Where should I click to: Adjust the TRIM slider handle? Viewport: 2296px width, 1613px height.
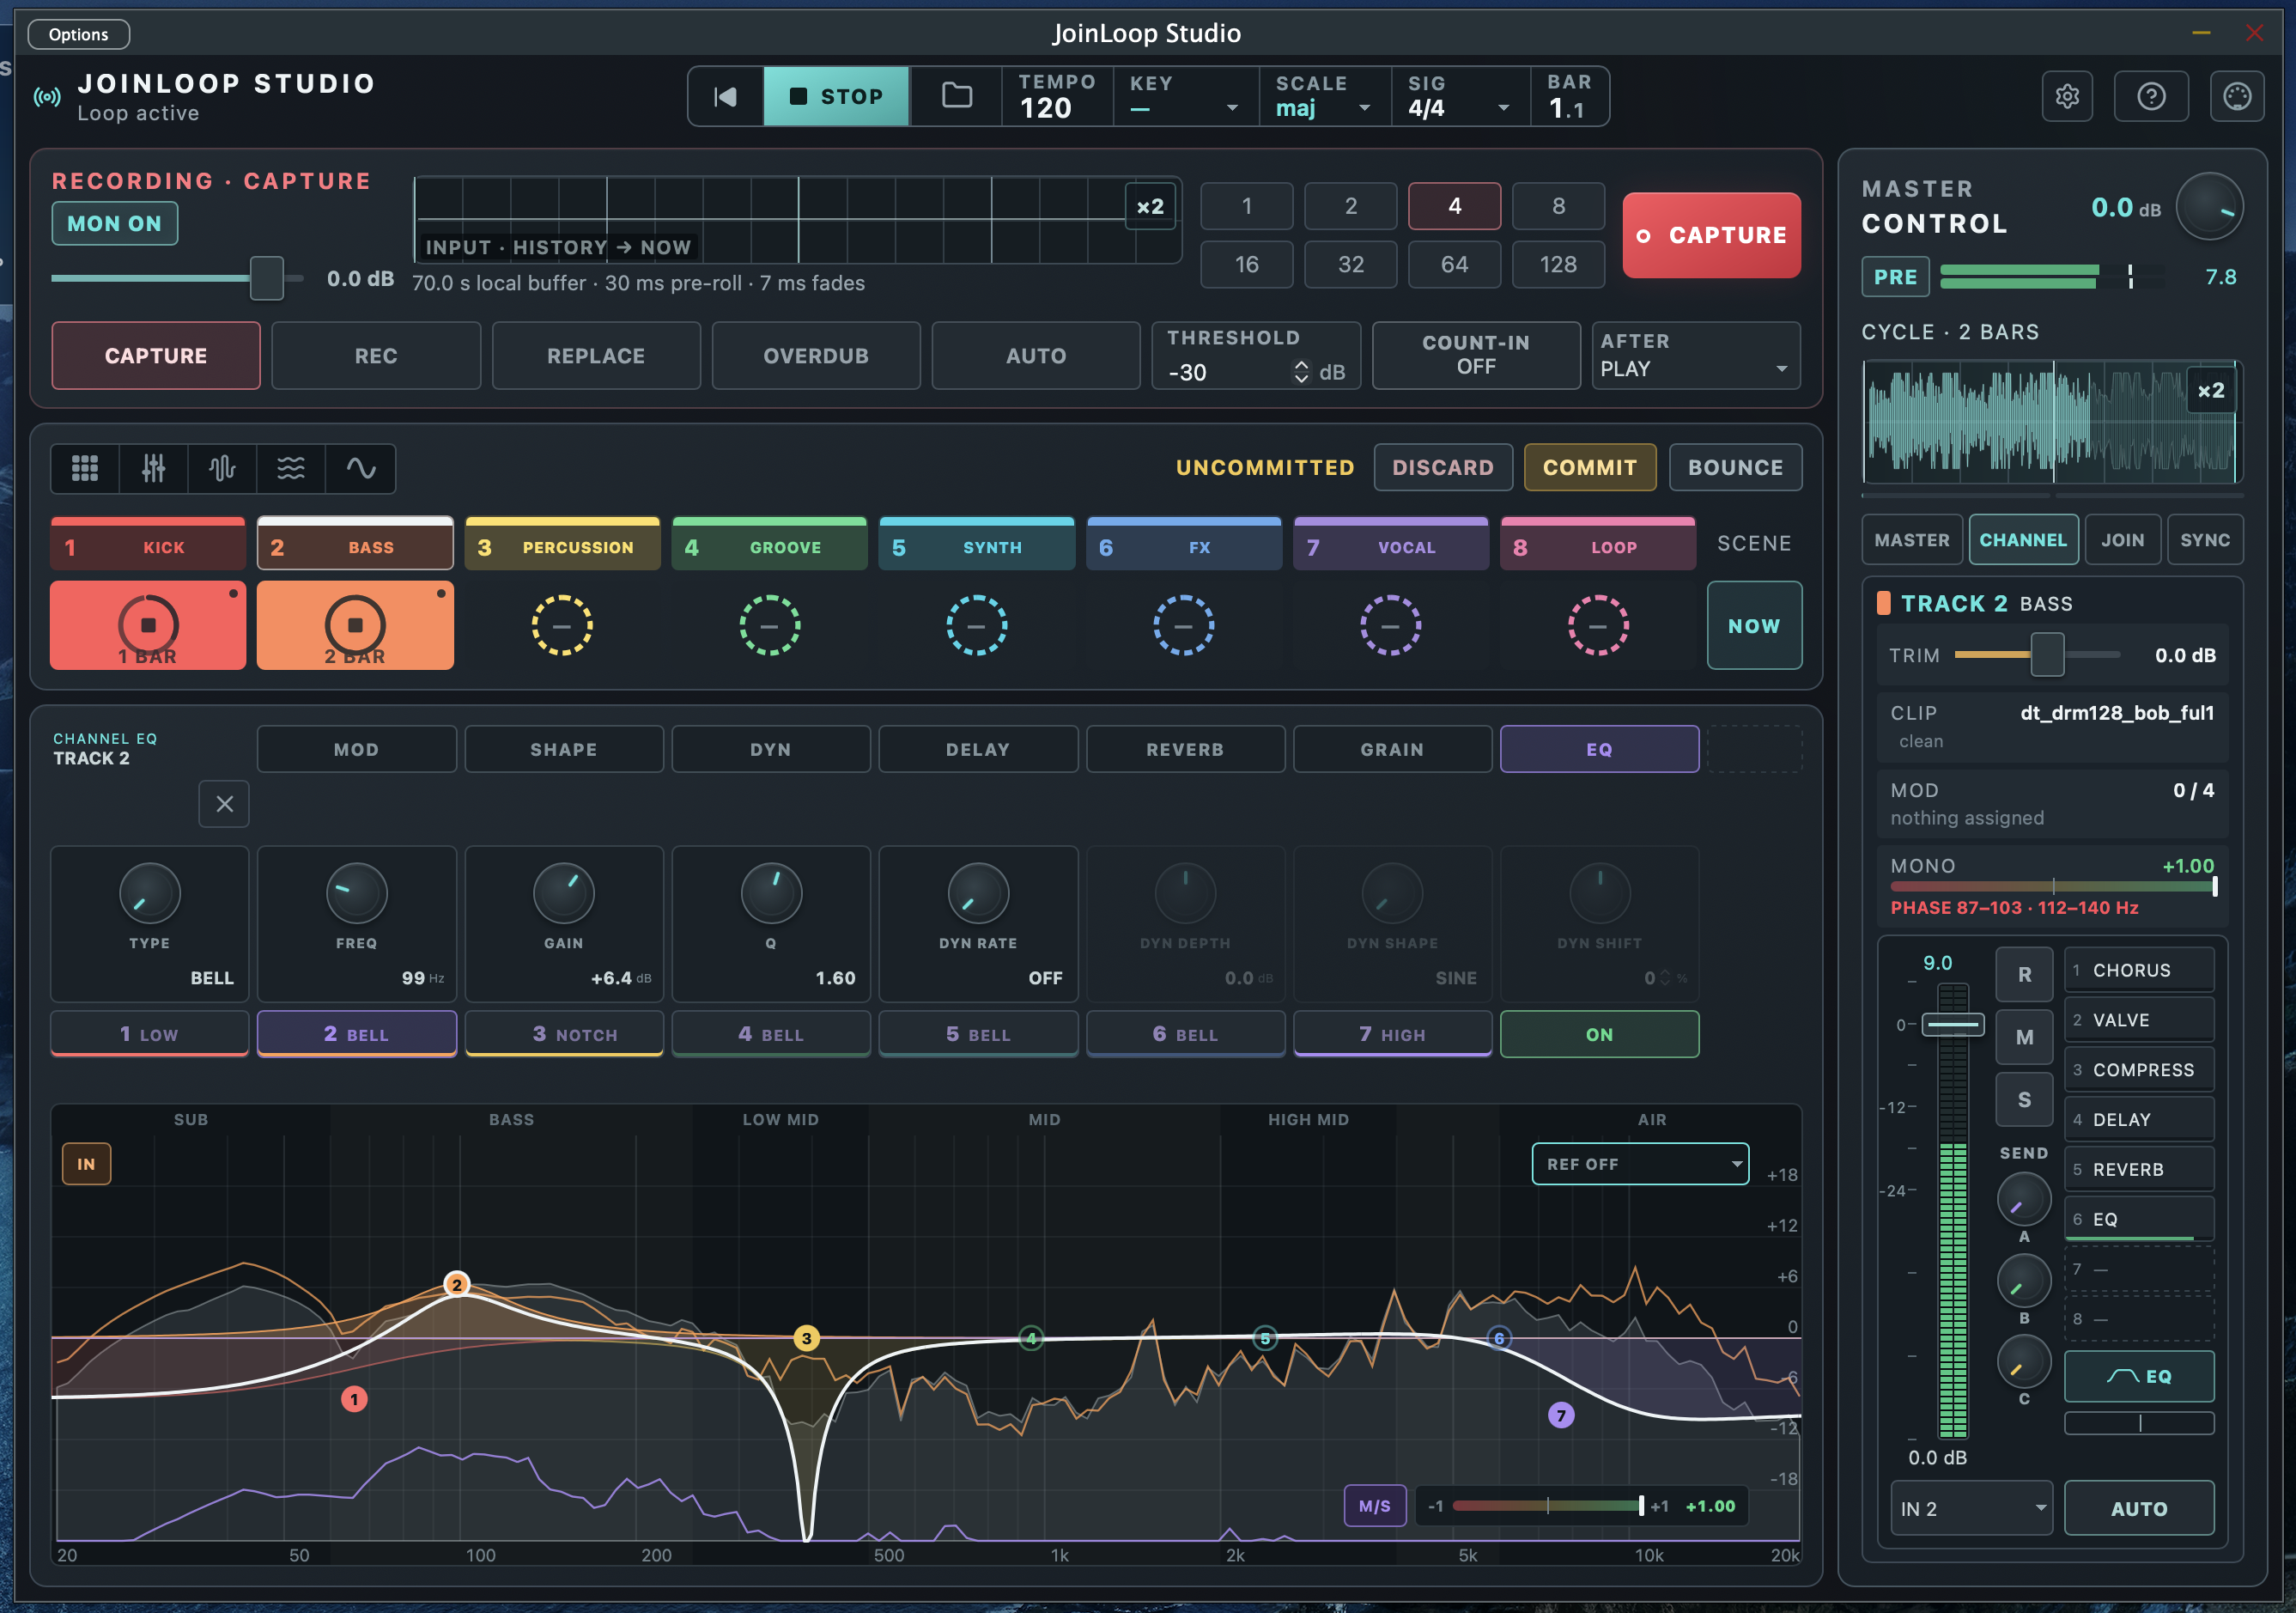click(x=2047, y=655)
